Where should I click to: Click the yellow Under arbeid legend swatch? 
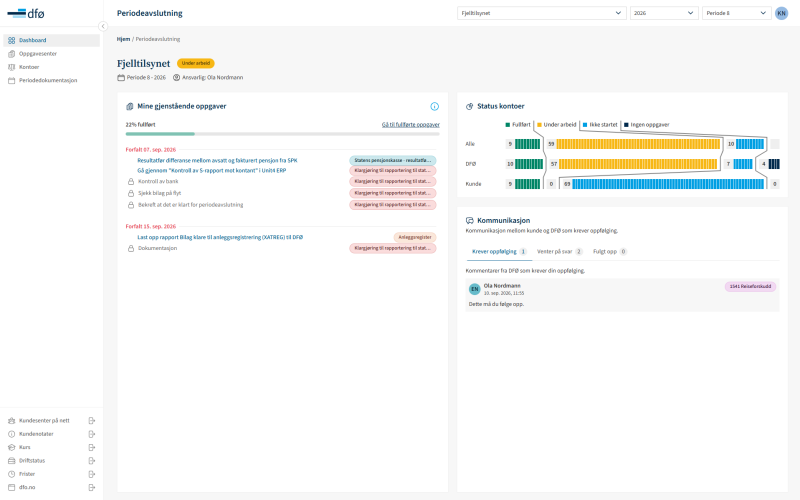tap(539, 124)
